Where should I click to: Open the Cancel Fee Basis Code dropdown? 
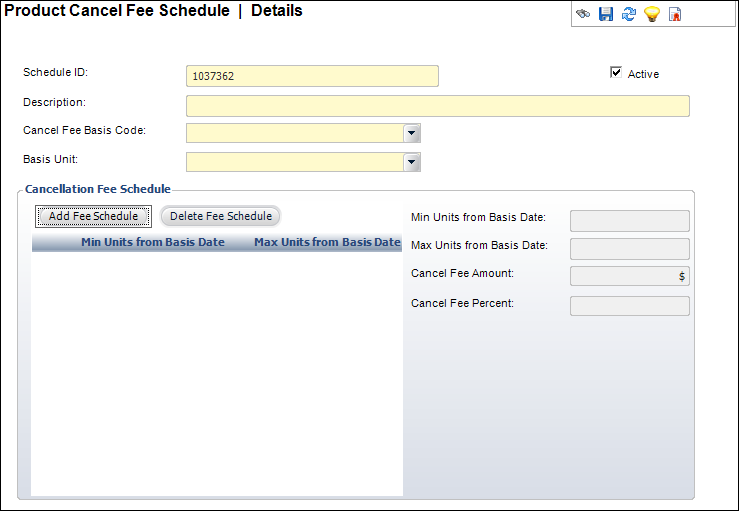[411, 133]
